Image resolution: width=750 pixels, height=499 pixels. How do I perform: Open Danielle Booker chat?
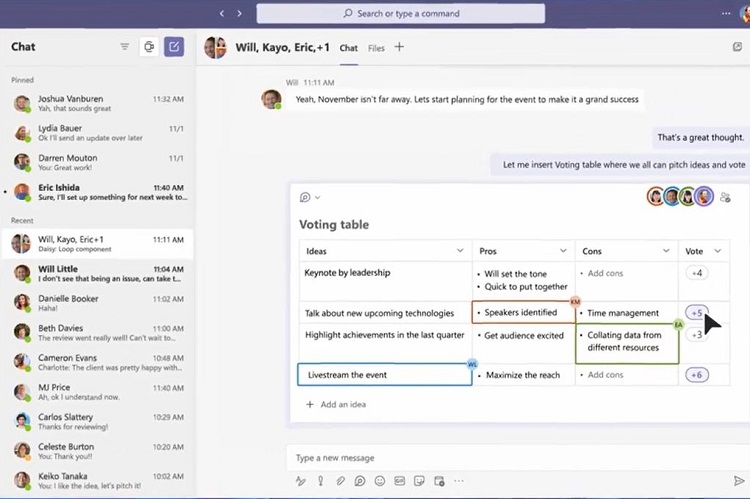coord(98,303)
